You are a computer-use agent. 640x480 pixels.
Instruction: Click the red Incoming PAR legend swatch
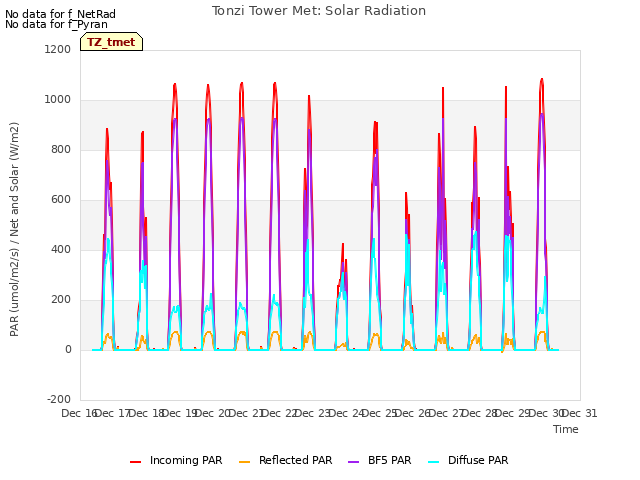[x=136, y=462]
